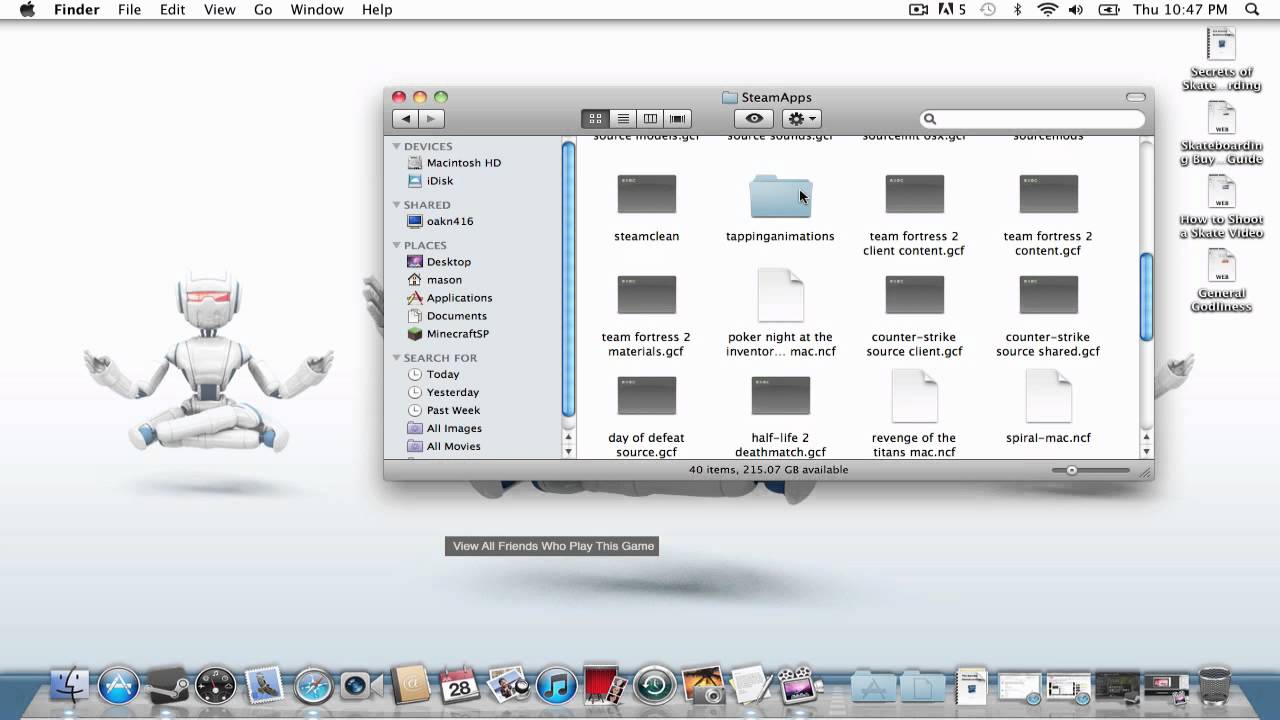Collapse the PLACES sidebar section
The image size is (1280, 720).
[x=397, y=245]
